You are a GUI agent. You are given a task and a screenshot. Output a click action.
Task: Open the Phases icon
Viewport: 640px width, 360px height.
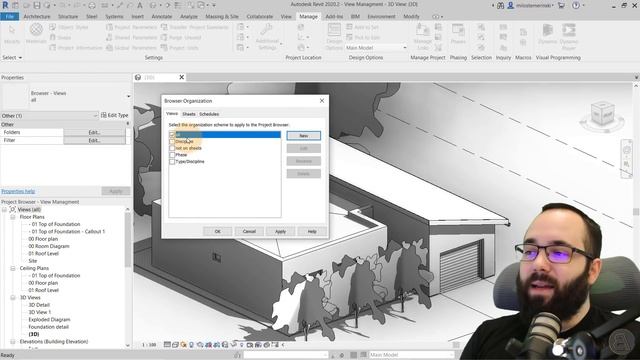click(458, 30)
